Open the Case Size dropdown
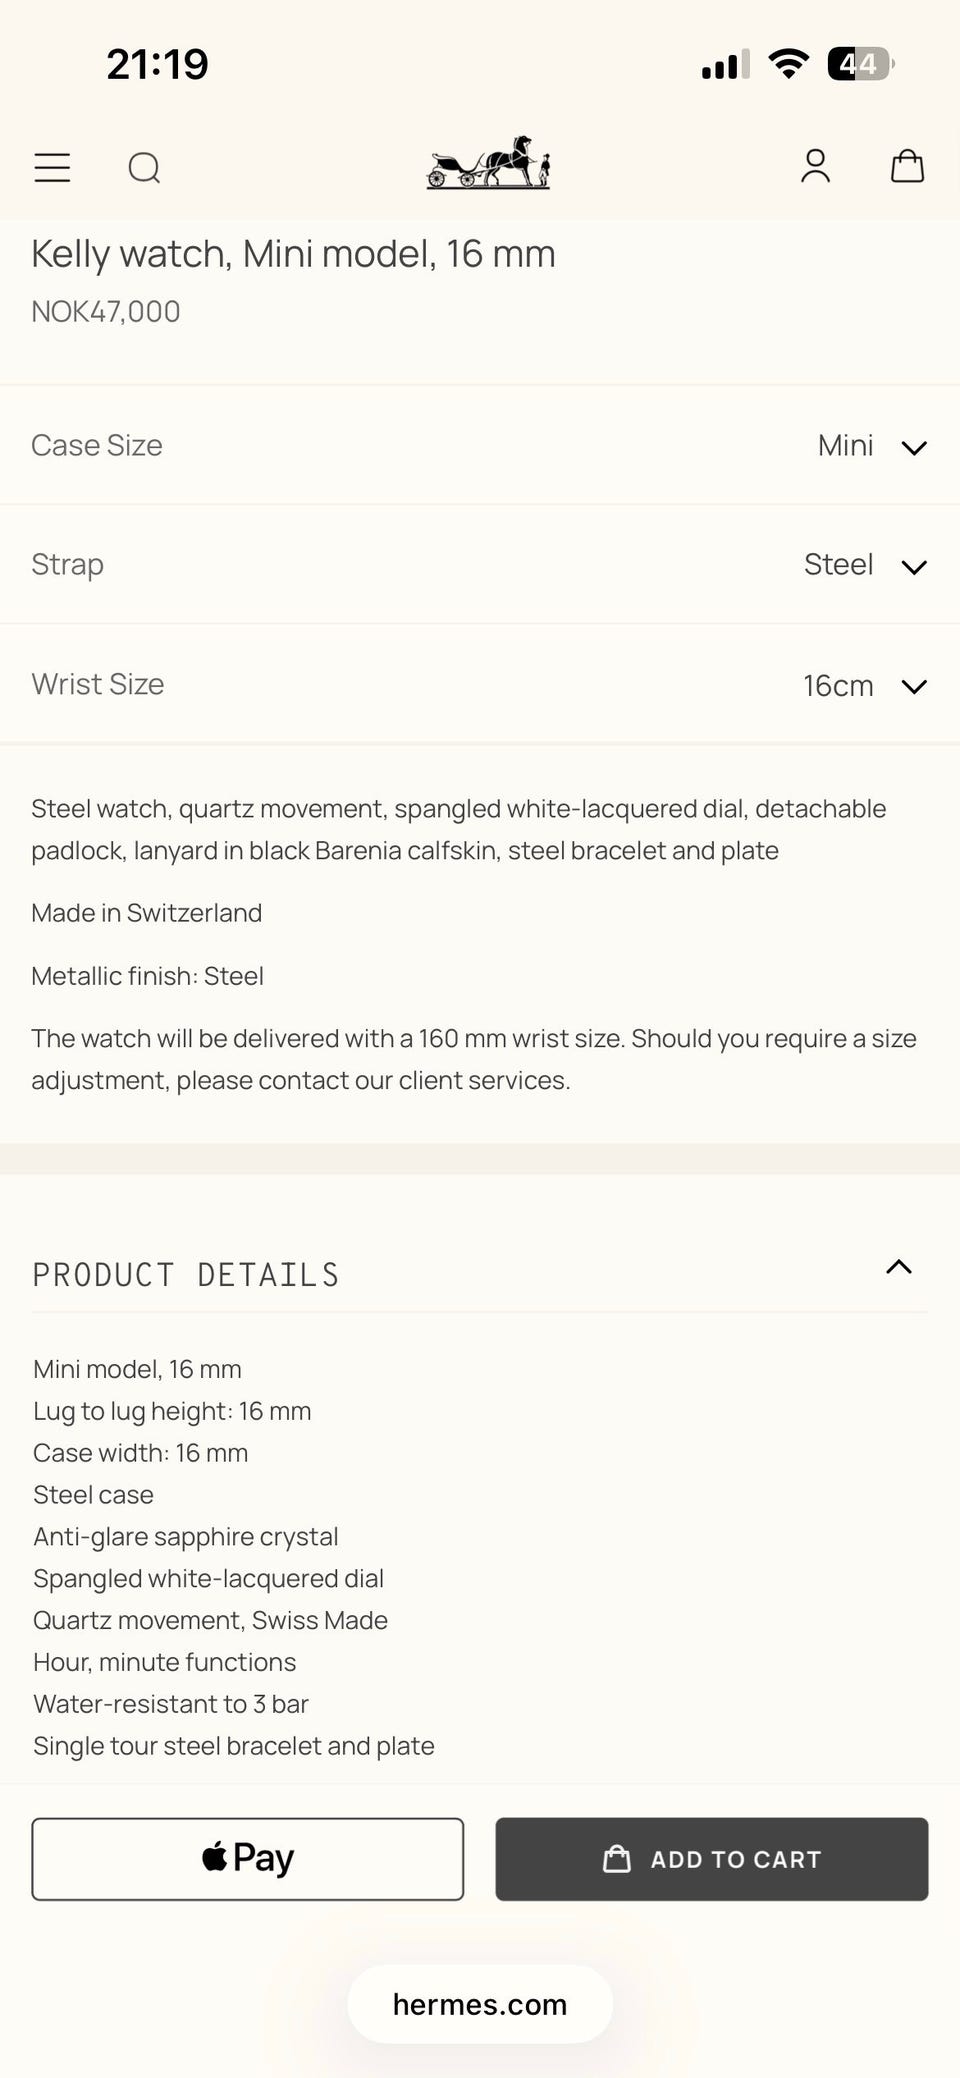The height and width of the screenshot is (2078, 960). point(872,446)
